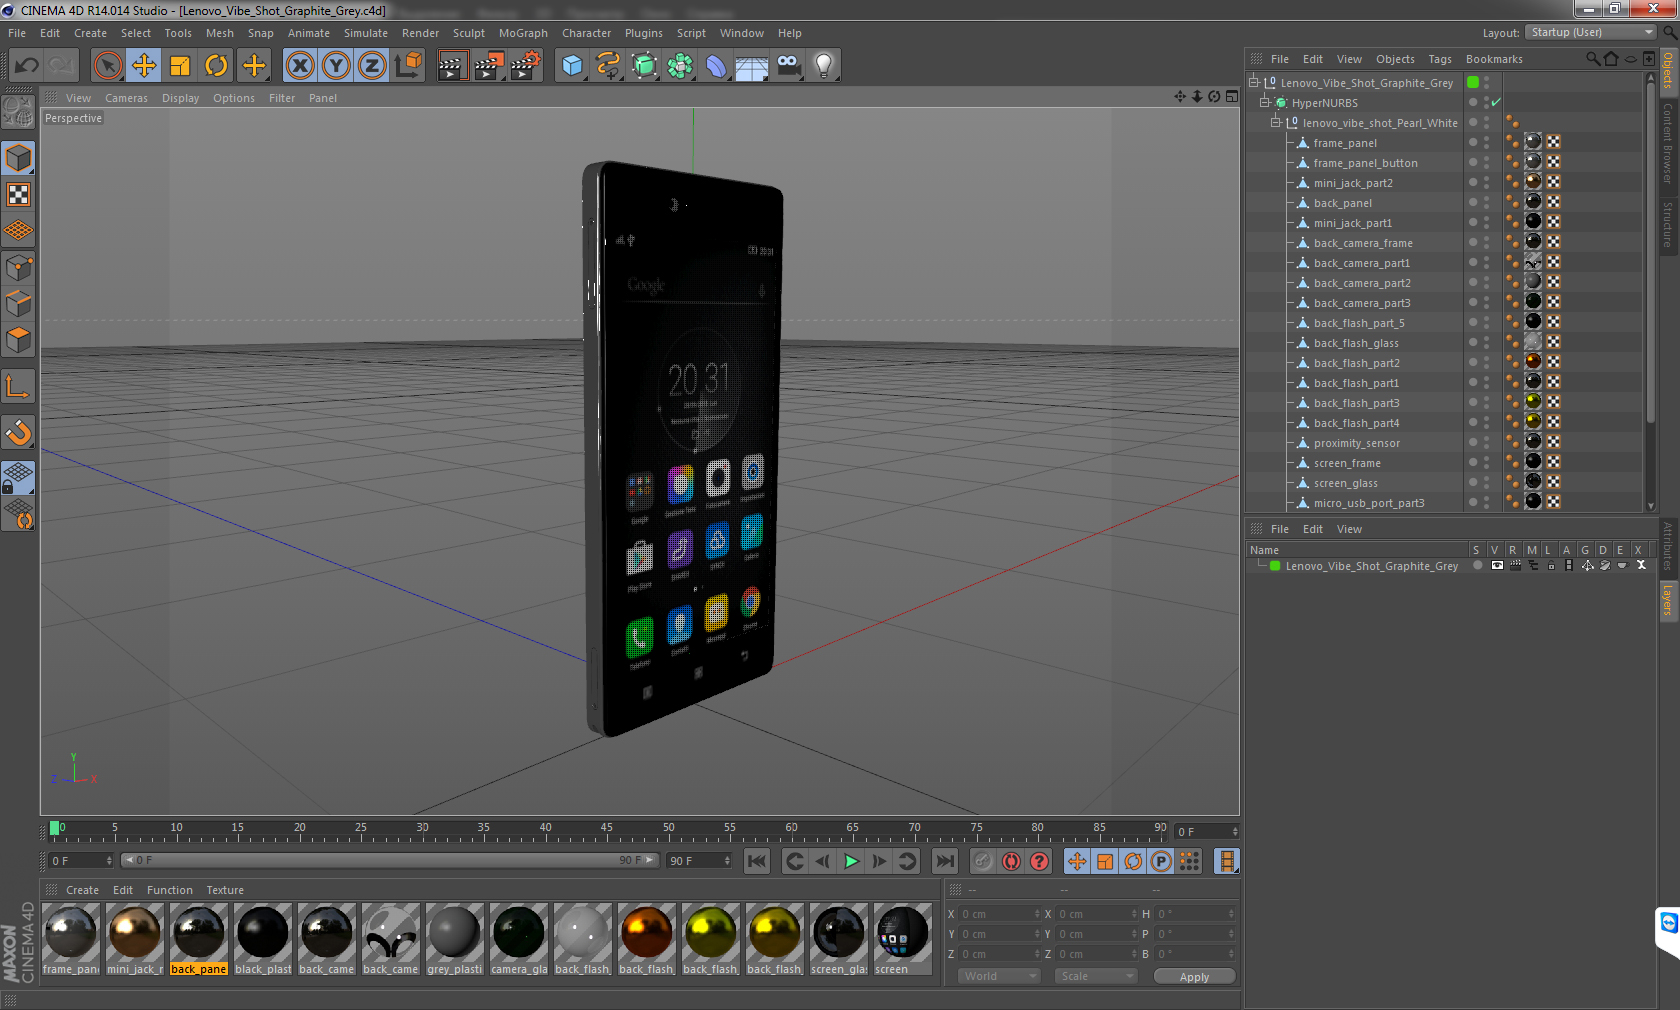The width and height of the screenshot is (1680, 1010).
Task: Click Render View clapperboard icon
Action: (452, 66)
